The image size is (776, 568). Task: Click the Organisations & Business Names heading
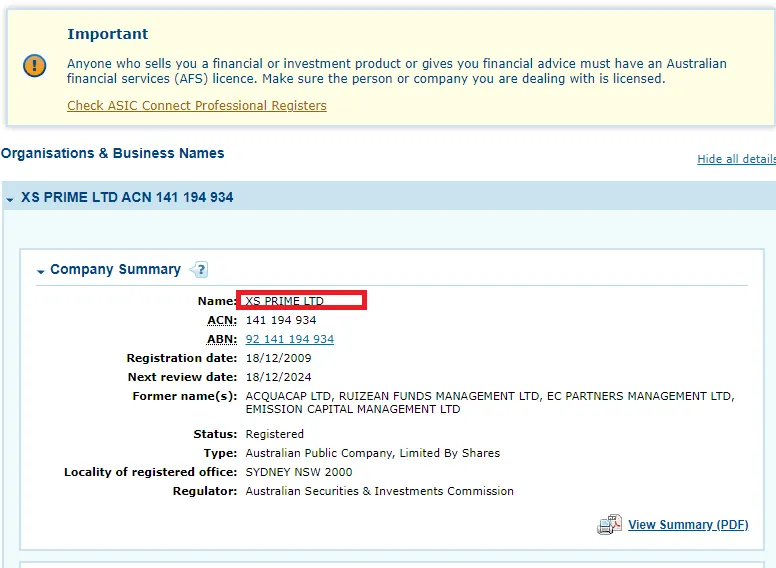112,153
